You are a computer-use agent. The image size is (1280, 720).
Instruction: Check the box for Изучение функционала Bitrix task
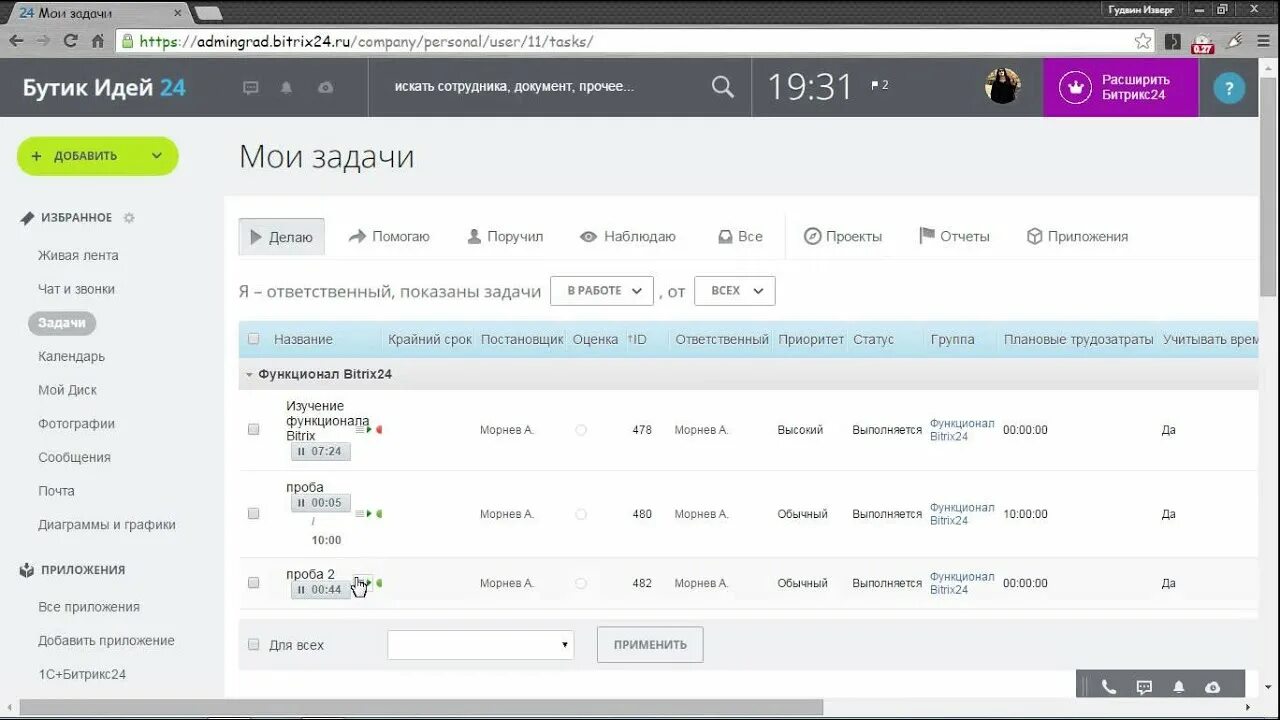pyautogui.click(x=253, y=429)
